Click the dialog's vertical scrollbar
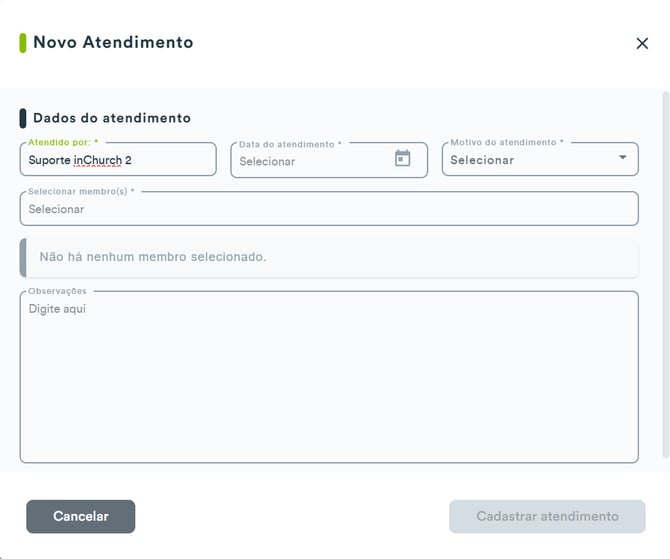 point(665,274)
